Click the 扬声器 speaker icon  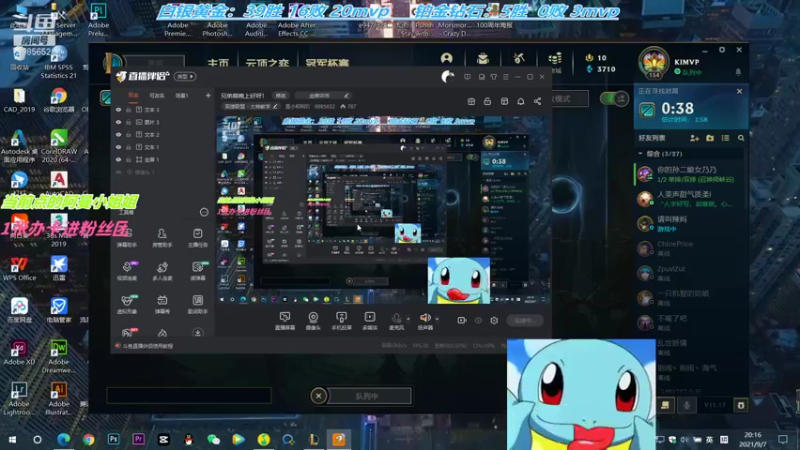coord(424,318)
